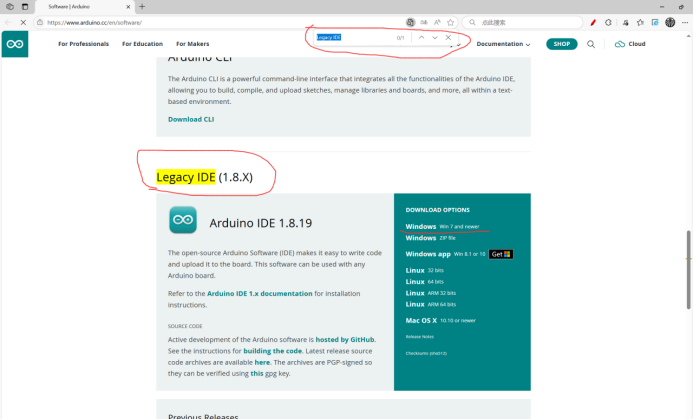Viewport: 693px width, 420px height.
Task: Click the SHOP button
Action: coord(561,44)
